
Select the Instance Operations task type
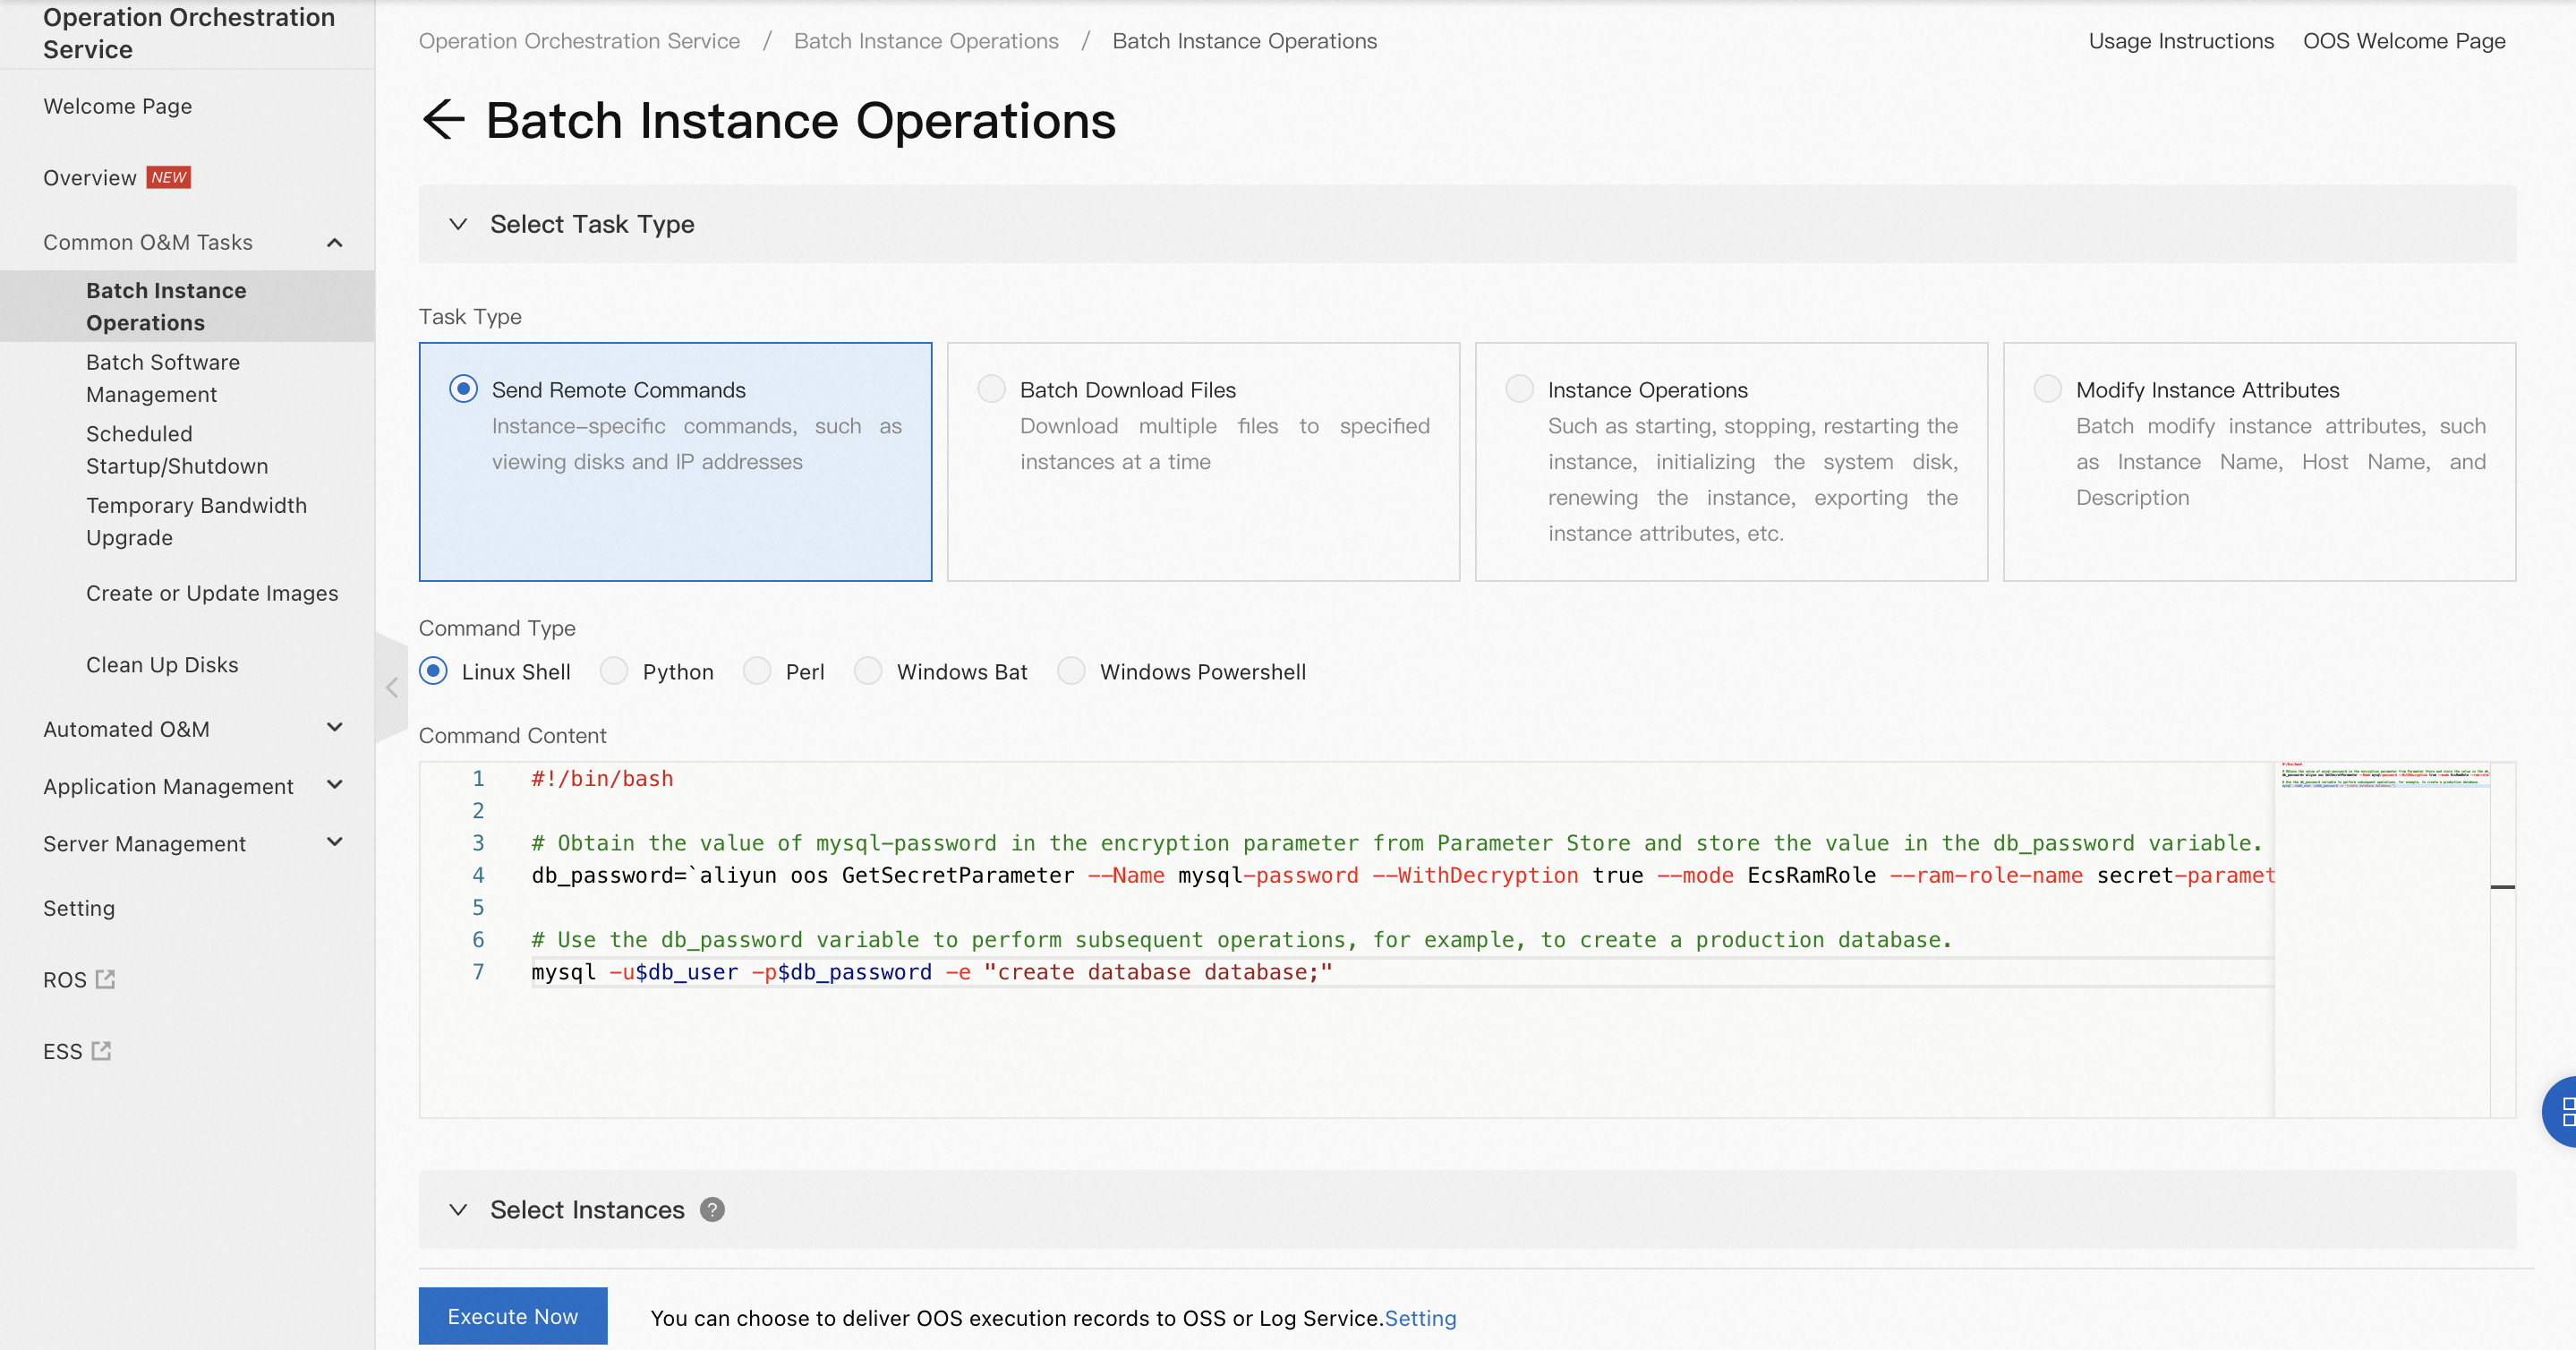(x=1731, y=461)
